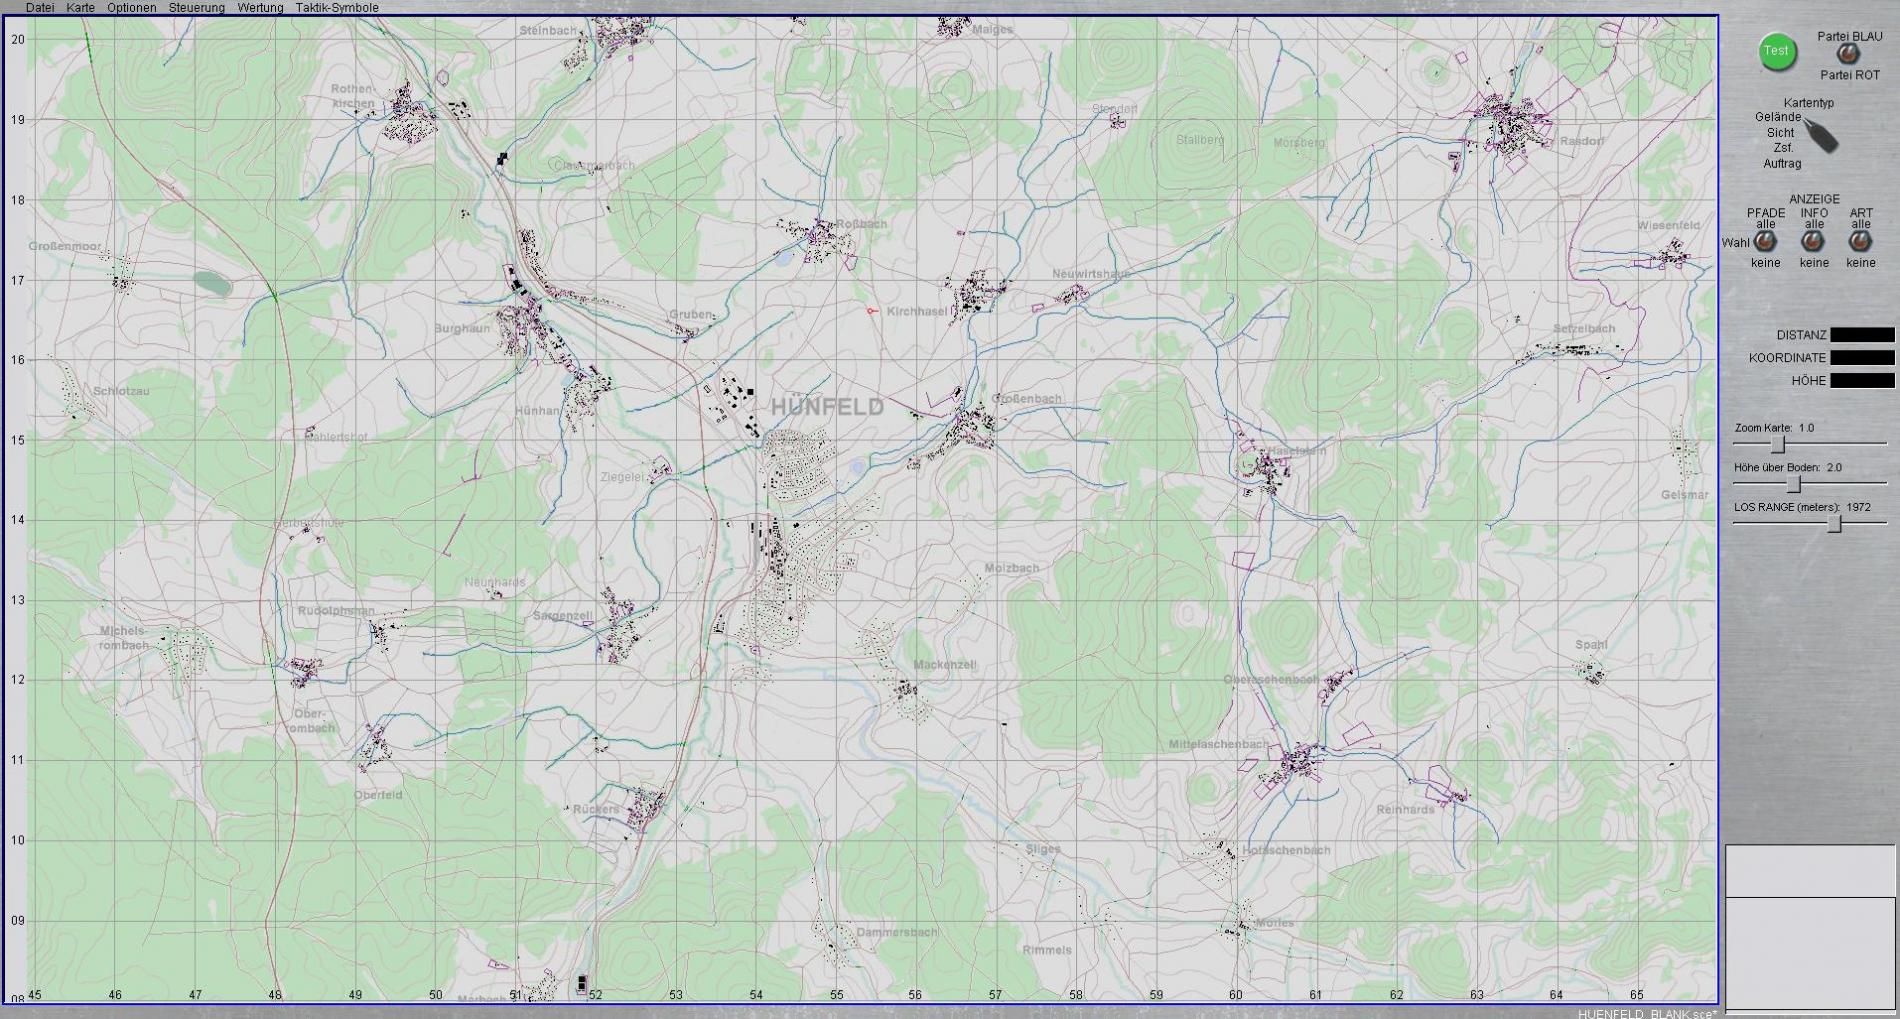1900x1019 pixels.
Task: Click the black KOORDINATE readout field
Action: [x=1861, y=358]
